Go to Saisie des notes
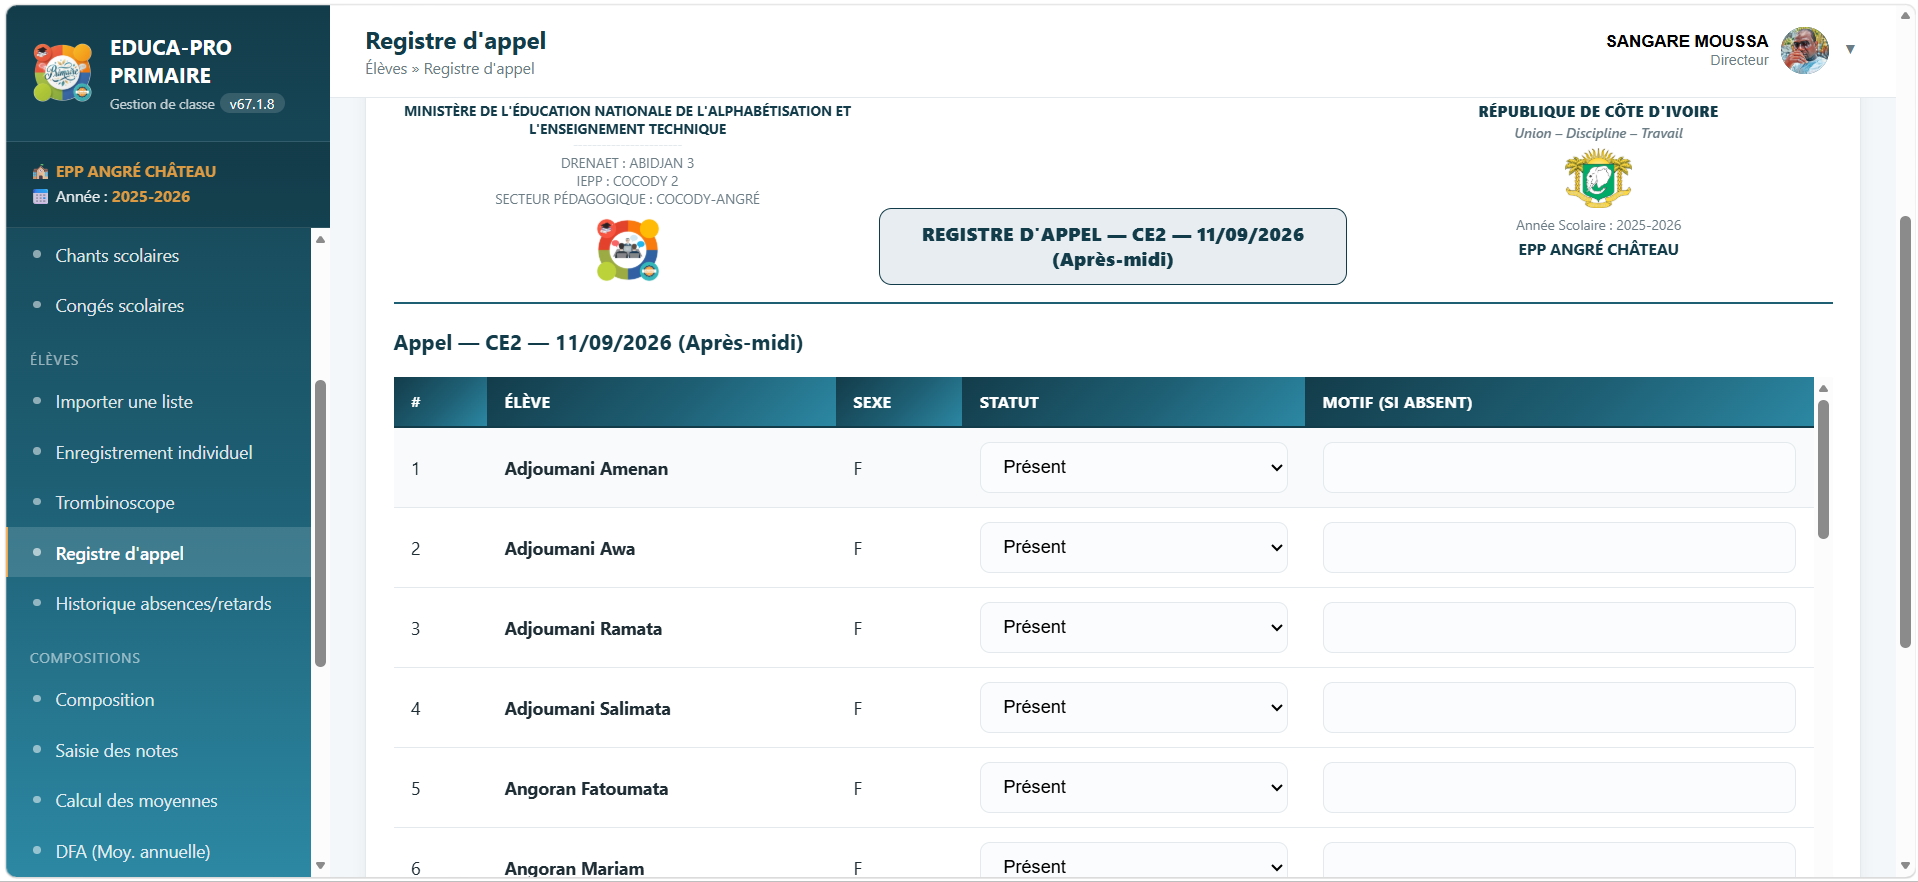This screenshot has height=882, width=1918. point(117,751)
